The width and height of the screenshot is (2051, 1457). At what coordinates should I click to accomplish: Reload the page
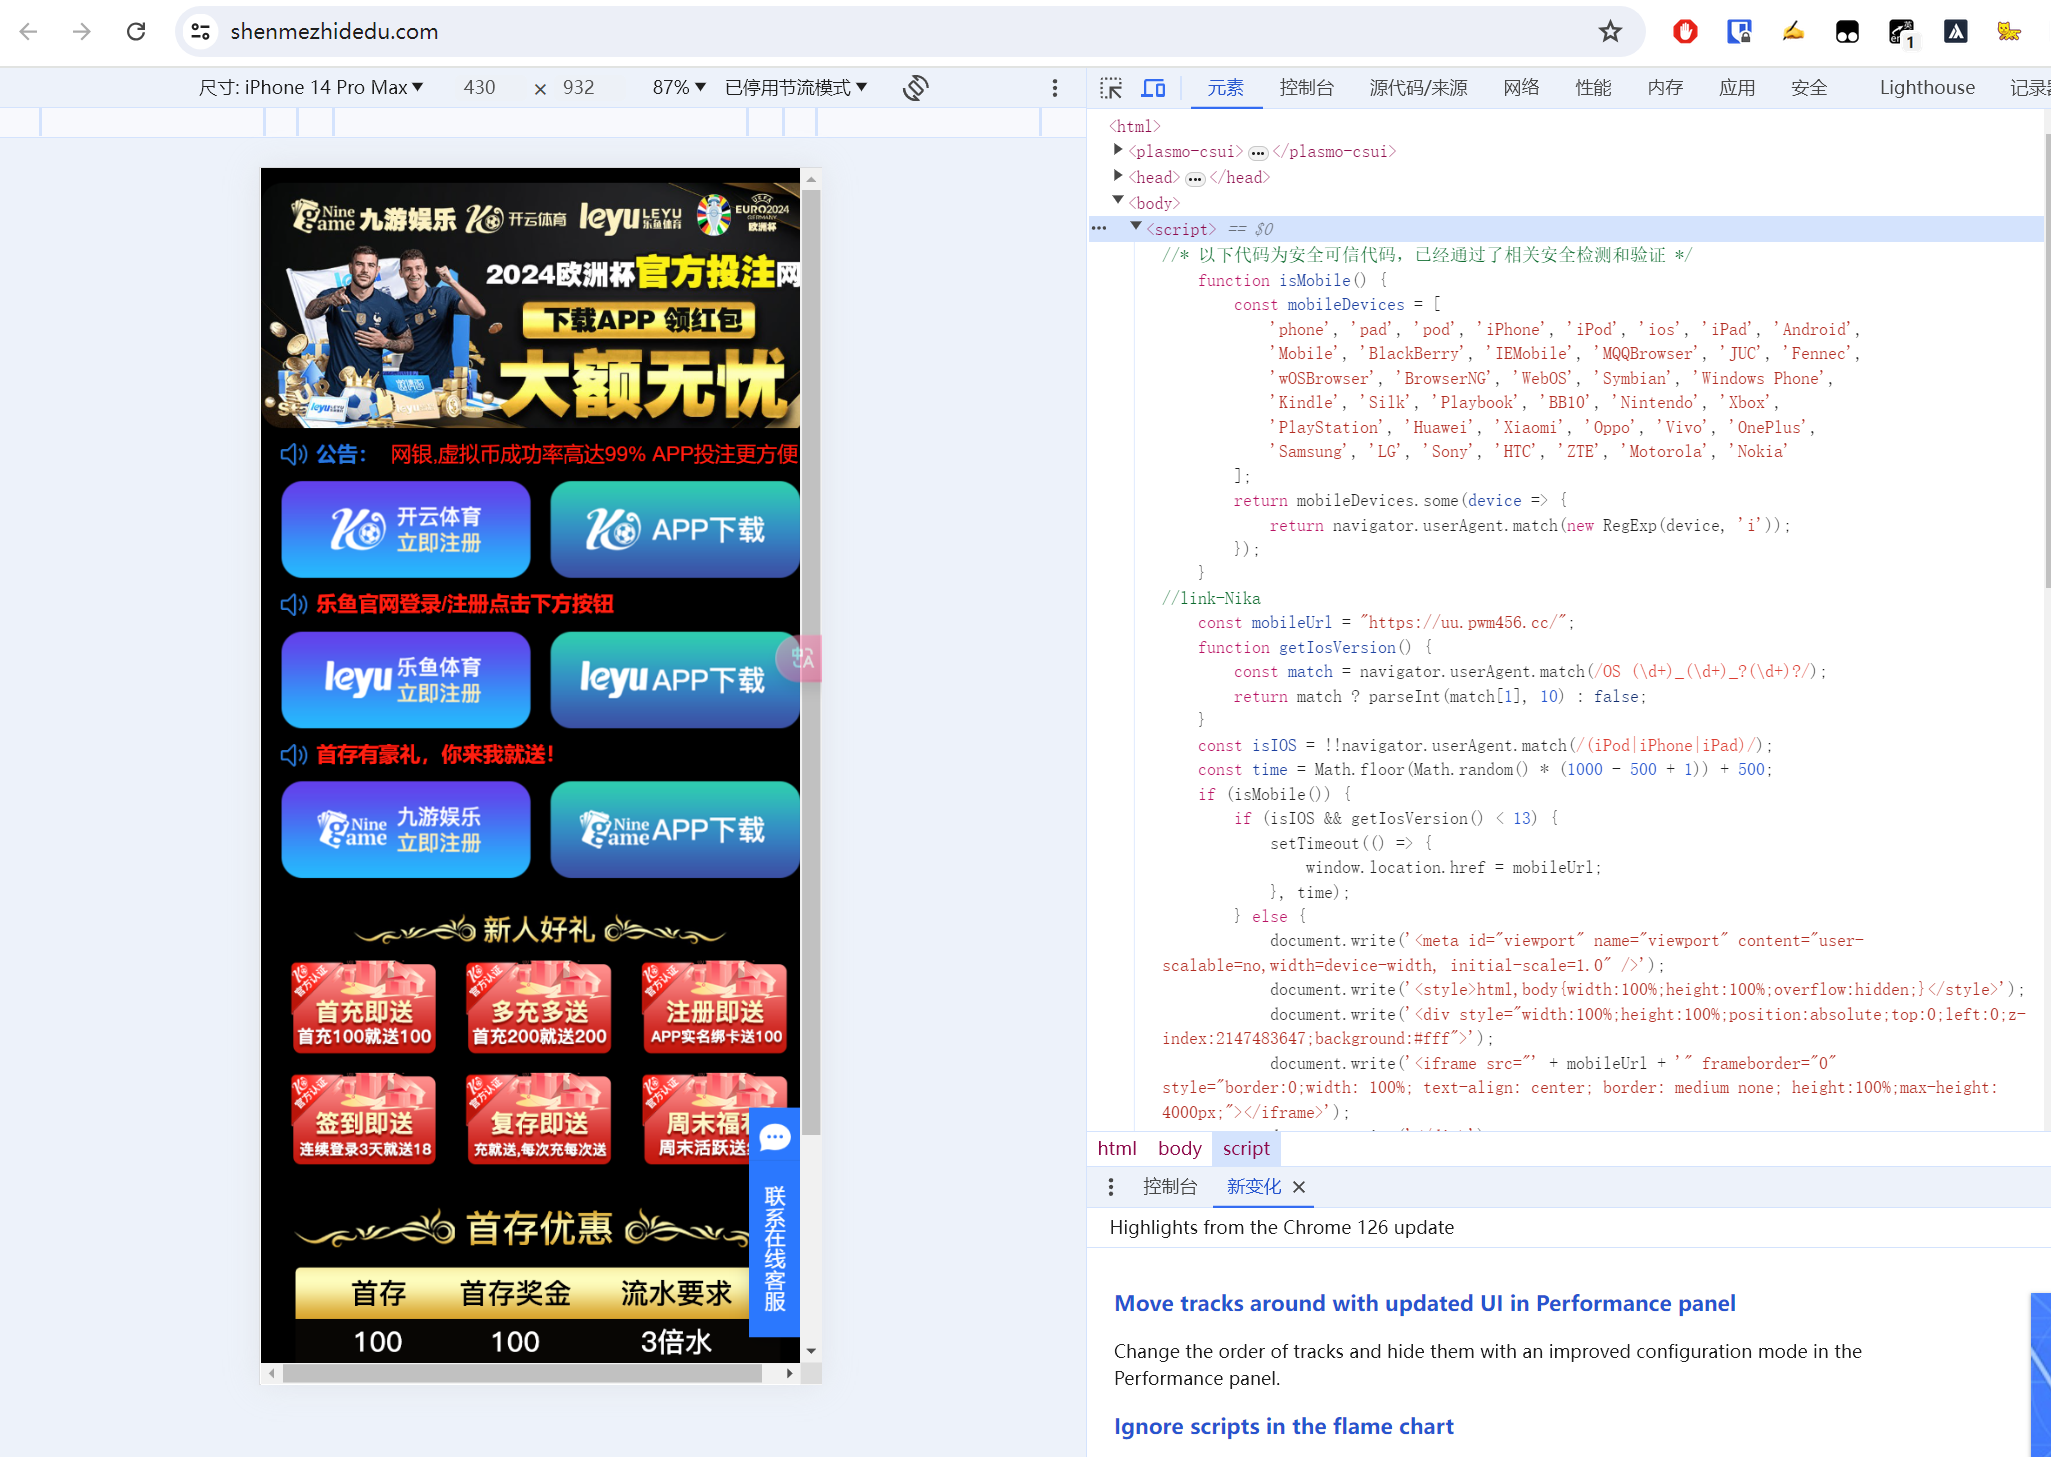(136, 31)
